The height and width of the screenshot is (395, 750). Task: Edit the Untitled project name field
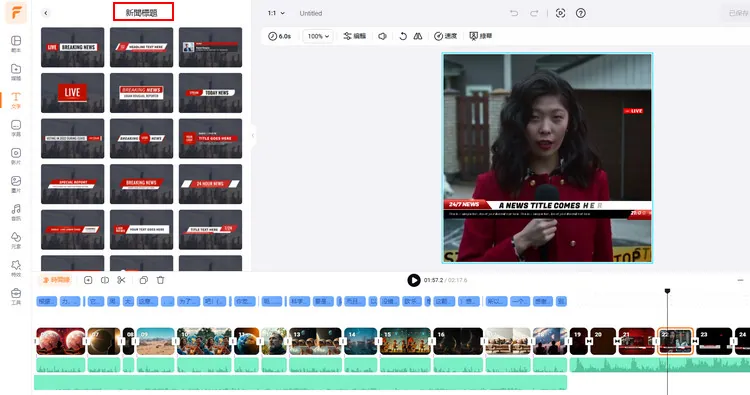(x=311, y=13)
